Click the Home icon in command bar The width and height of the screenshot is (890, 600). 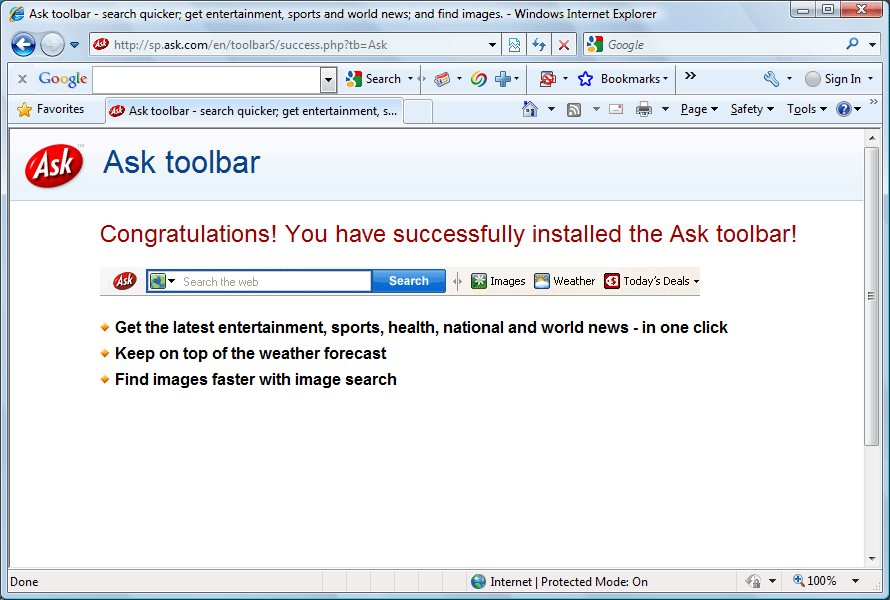tap(530, 109)
